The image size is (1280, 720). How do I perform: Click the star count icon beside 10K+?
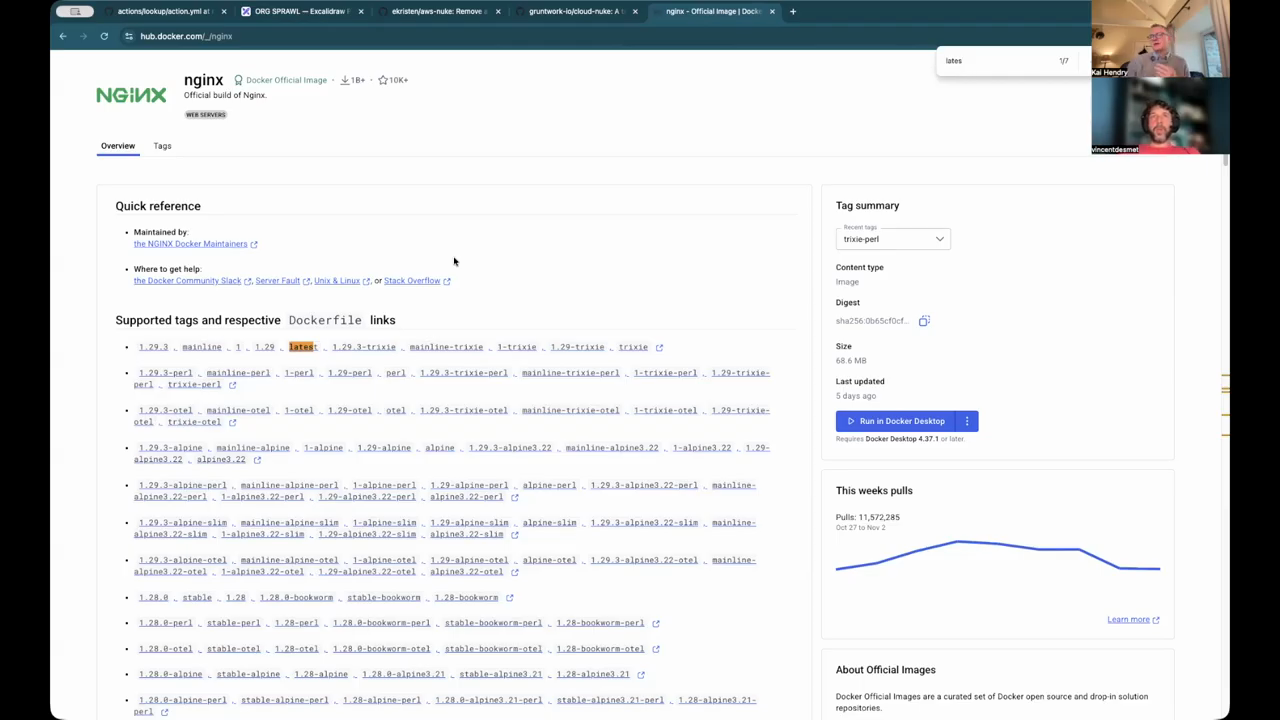tap(382, 80)
